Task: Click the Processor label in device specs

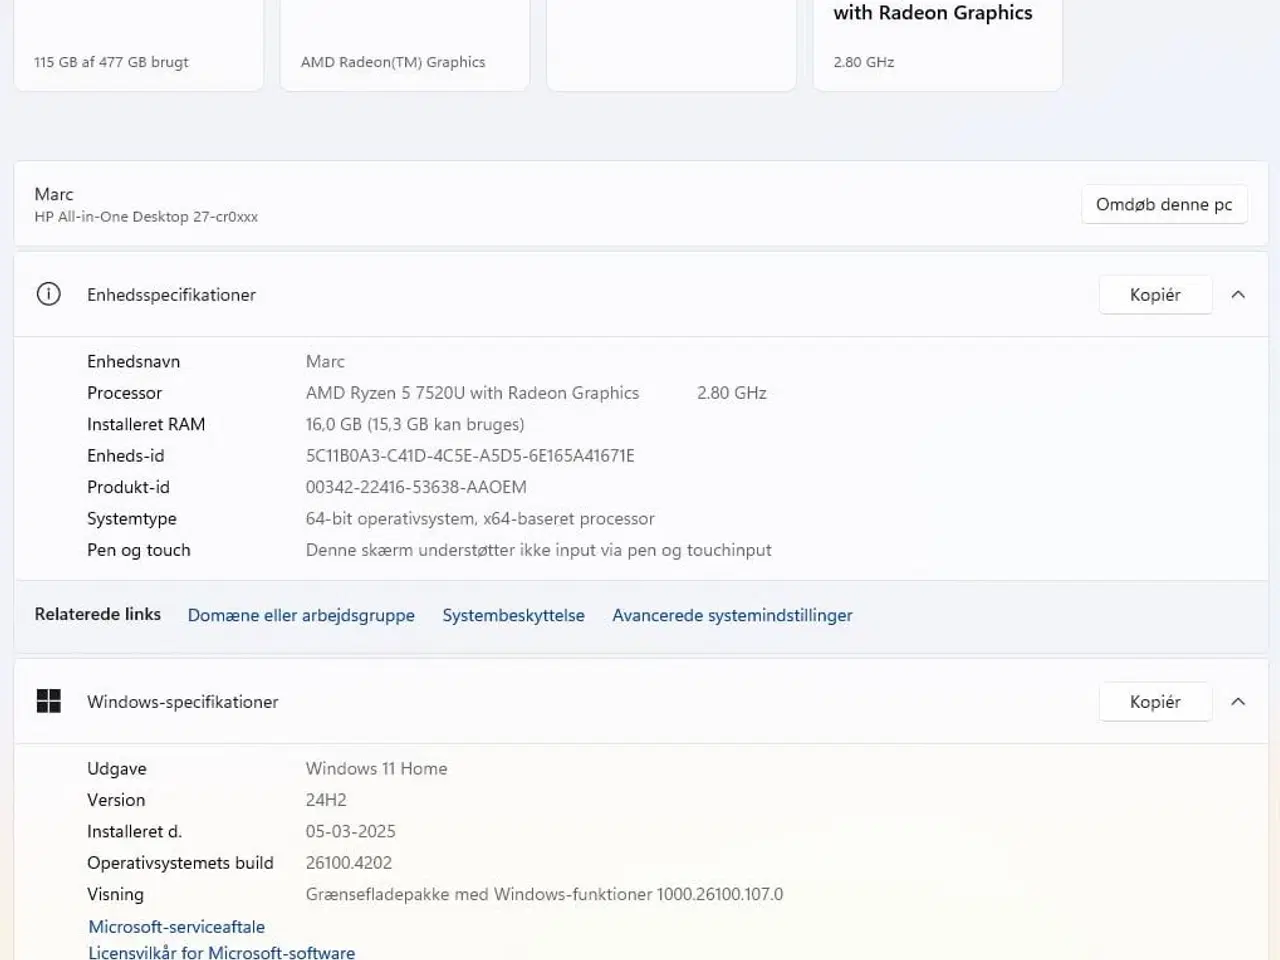Action: [x=124, y=393]
